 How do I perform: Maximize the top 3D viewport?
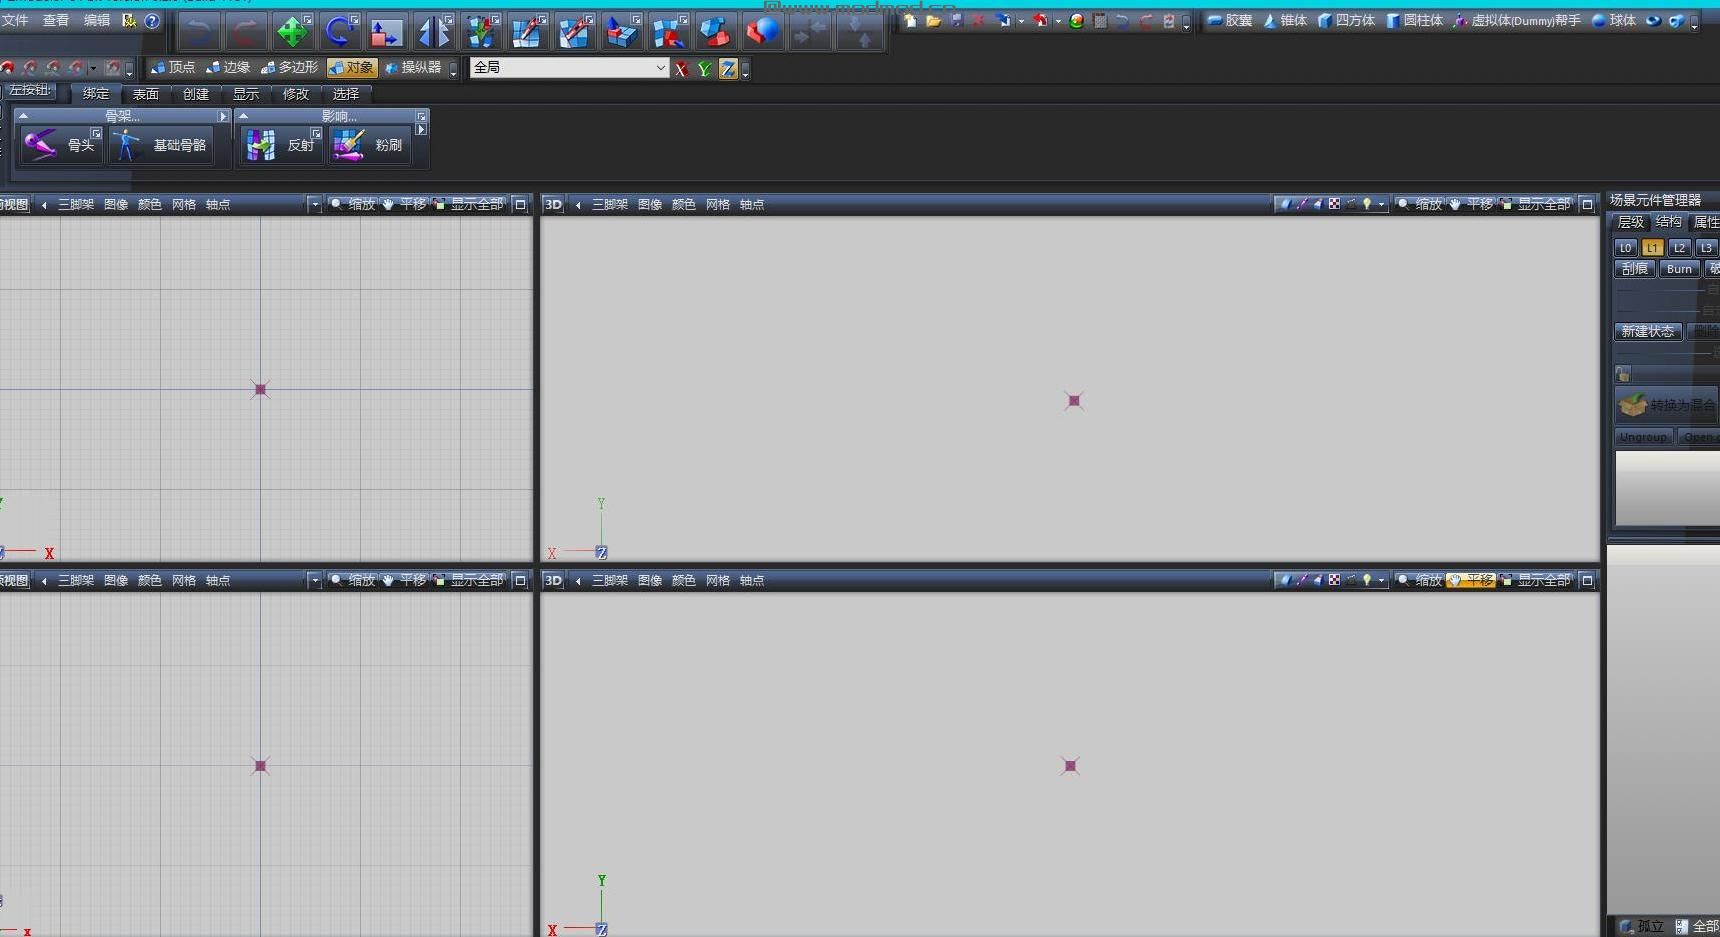coord(1587,204)
